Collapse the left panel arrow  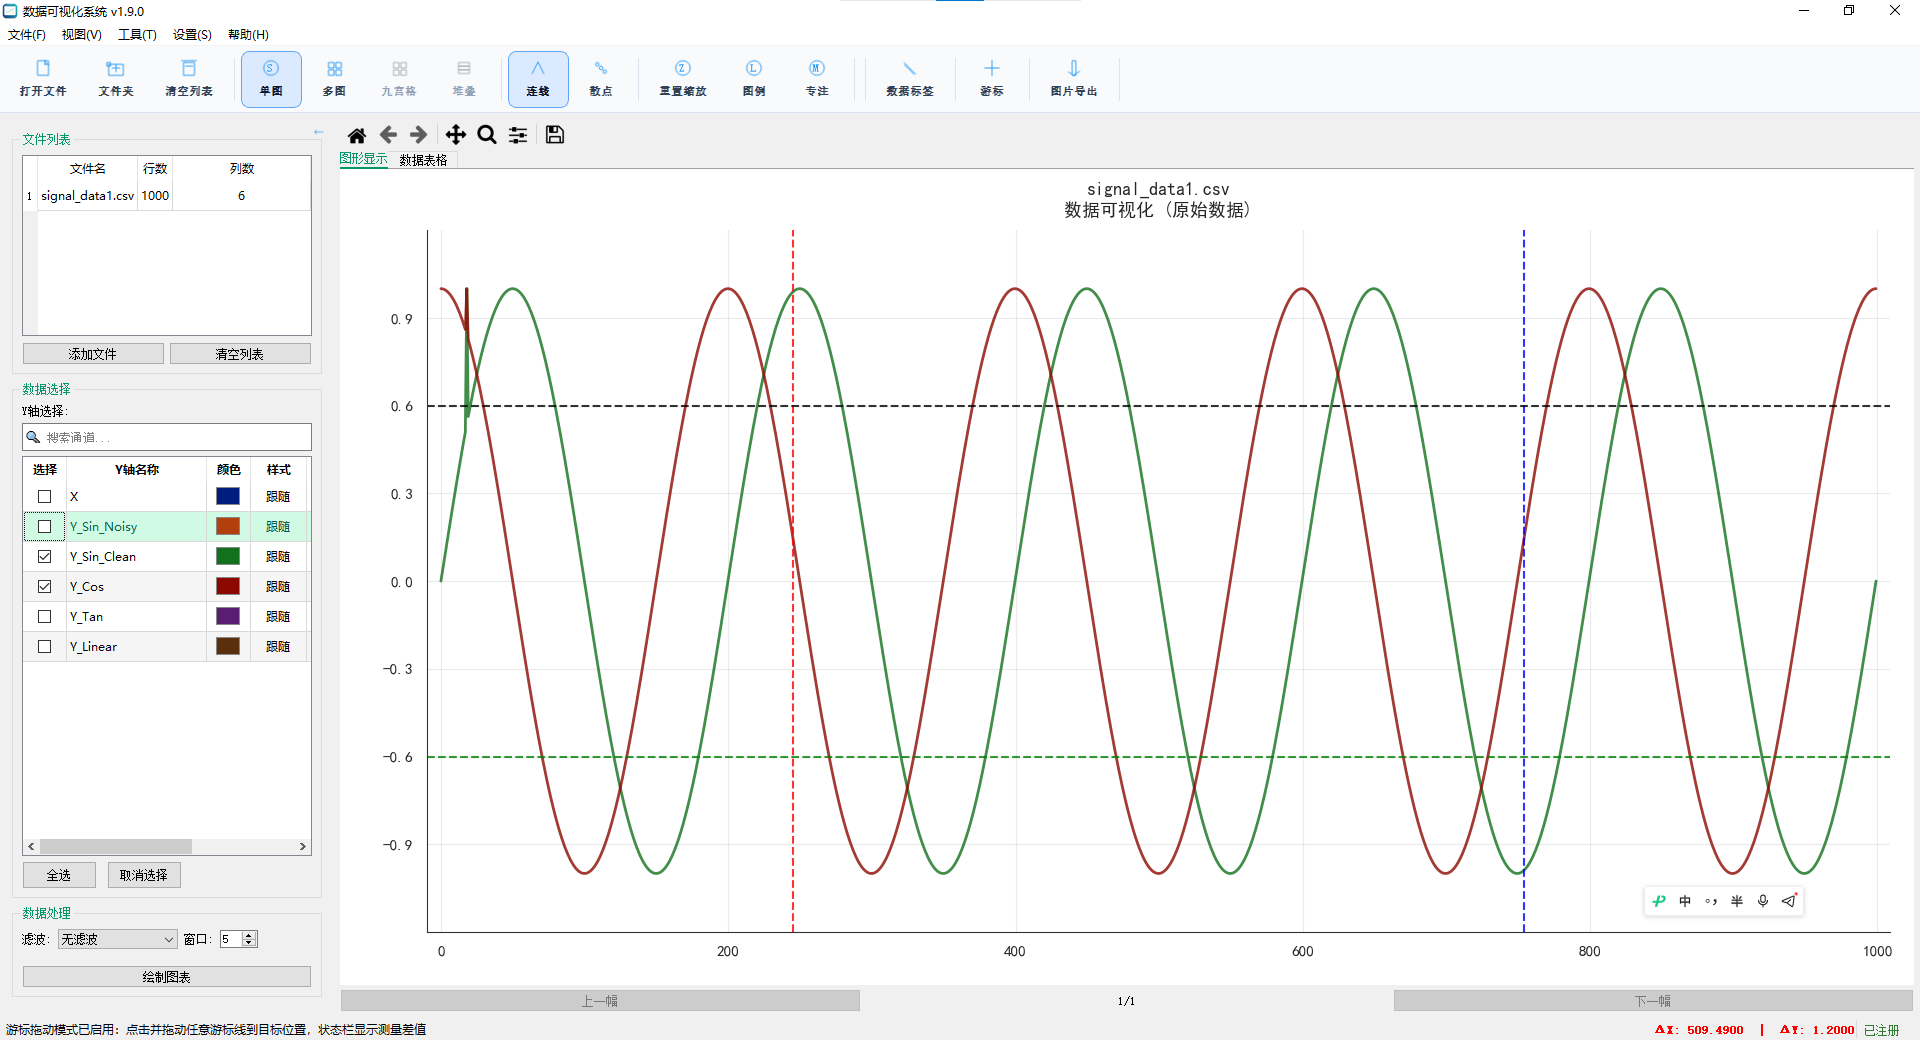[318, 132]
